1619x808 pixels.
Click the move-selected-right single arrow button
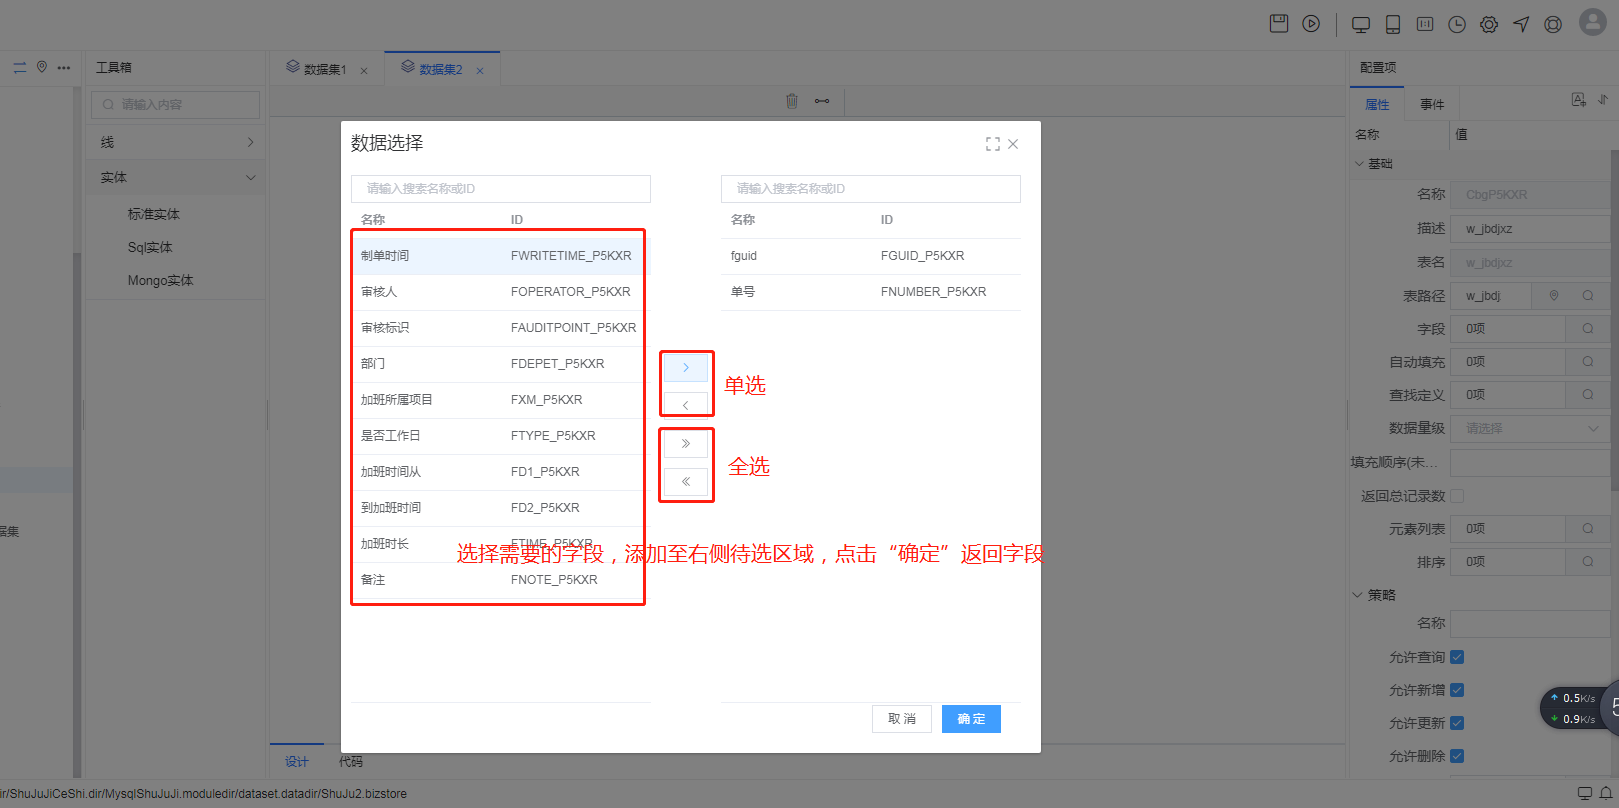coord(685,368)
